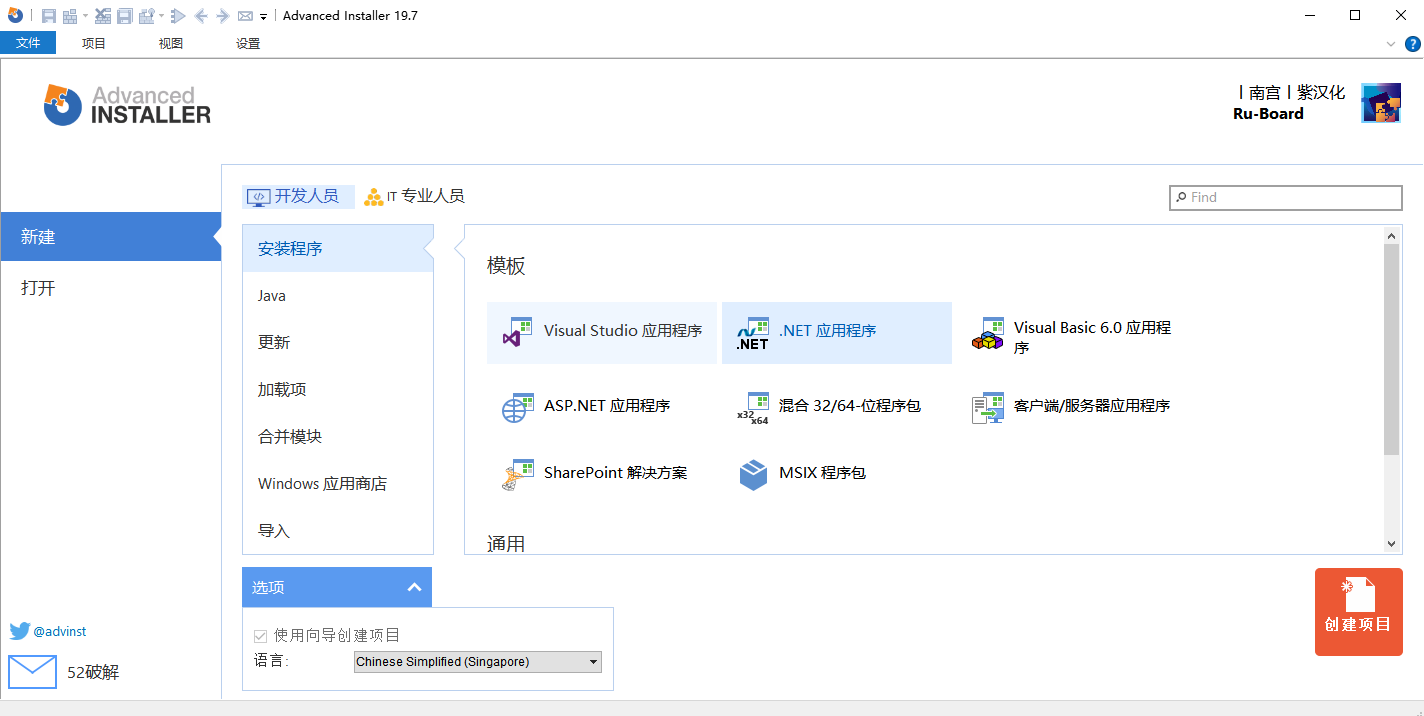Expand the toolbar overflow chevron near top right
Screen dimensions: 1424x716
click(1390, 43)
